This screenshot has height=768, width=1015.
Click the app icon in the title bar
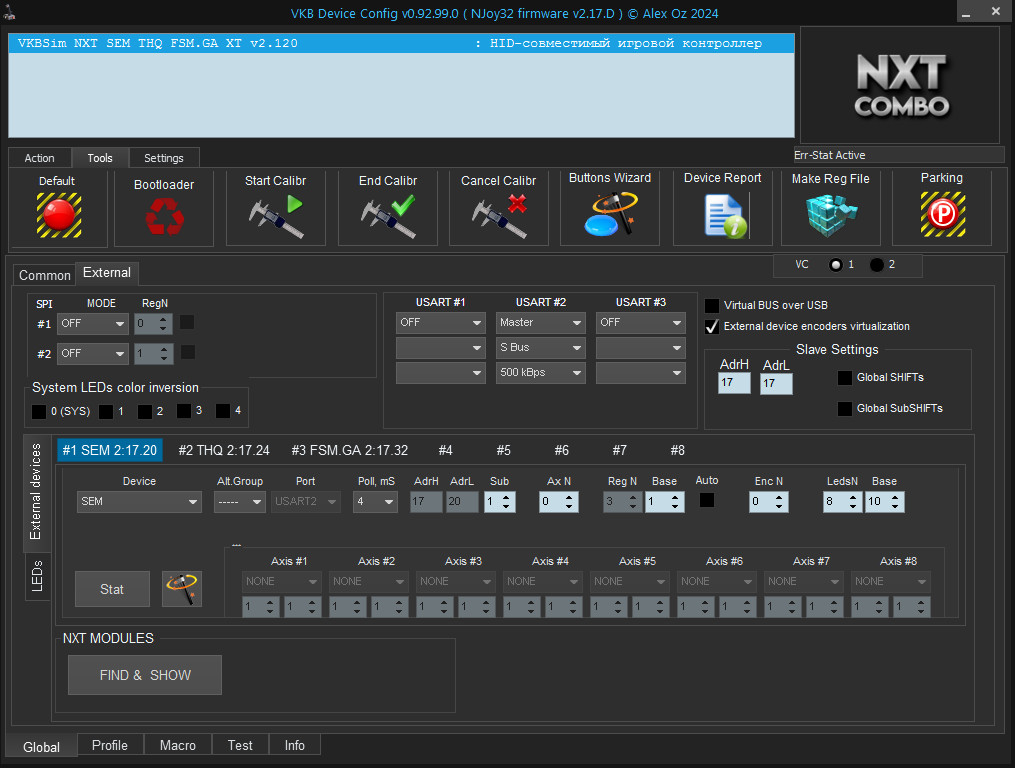(9, 12)
